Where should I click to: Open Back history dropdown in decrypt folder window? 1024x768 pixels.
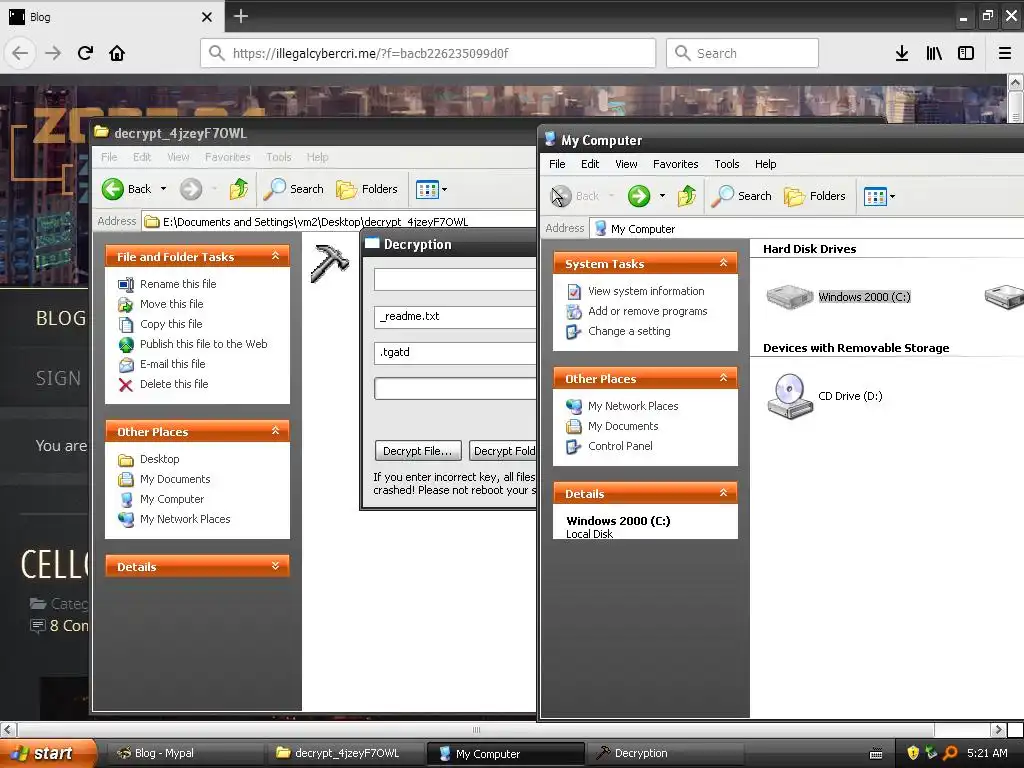pos(163,189)
